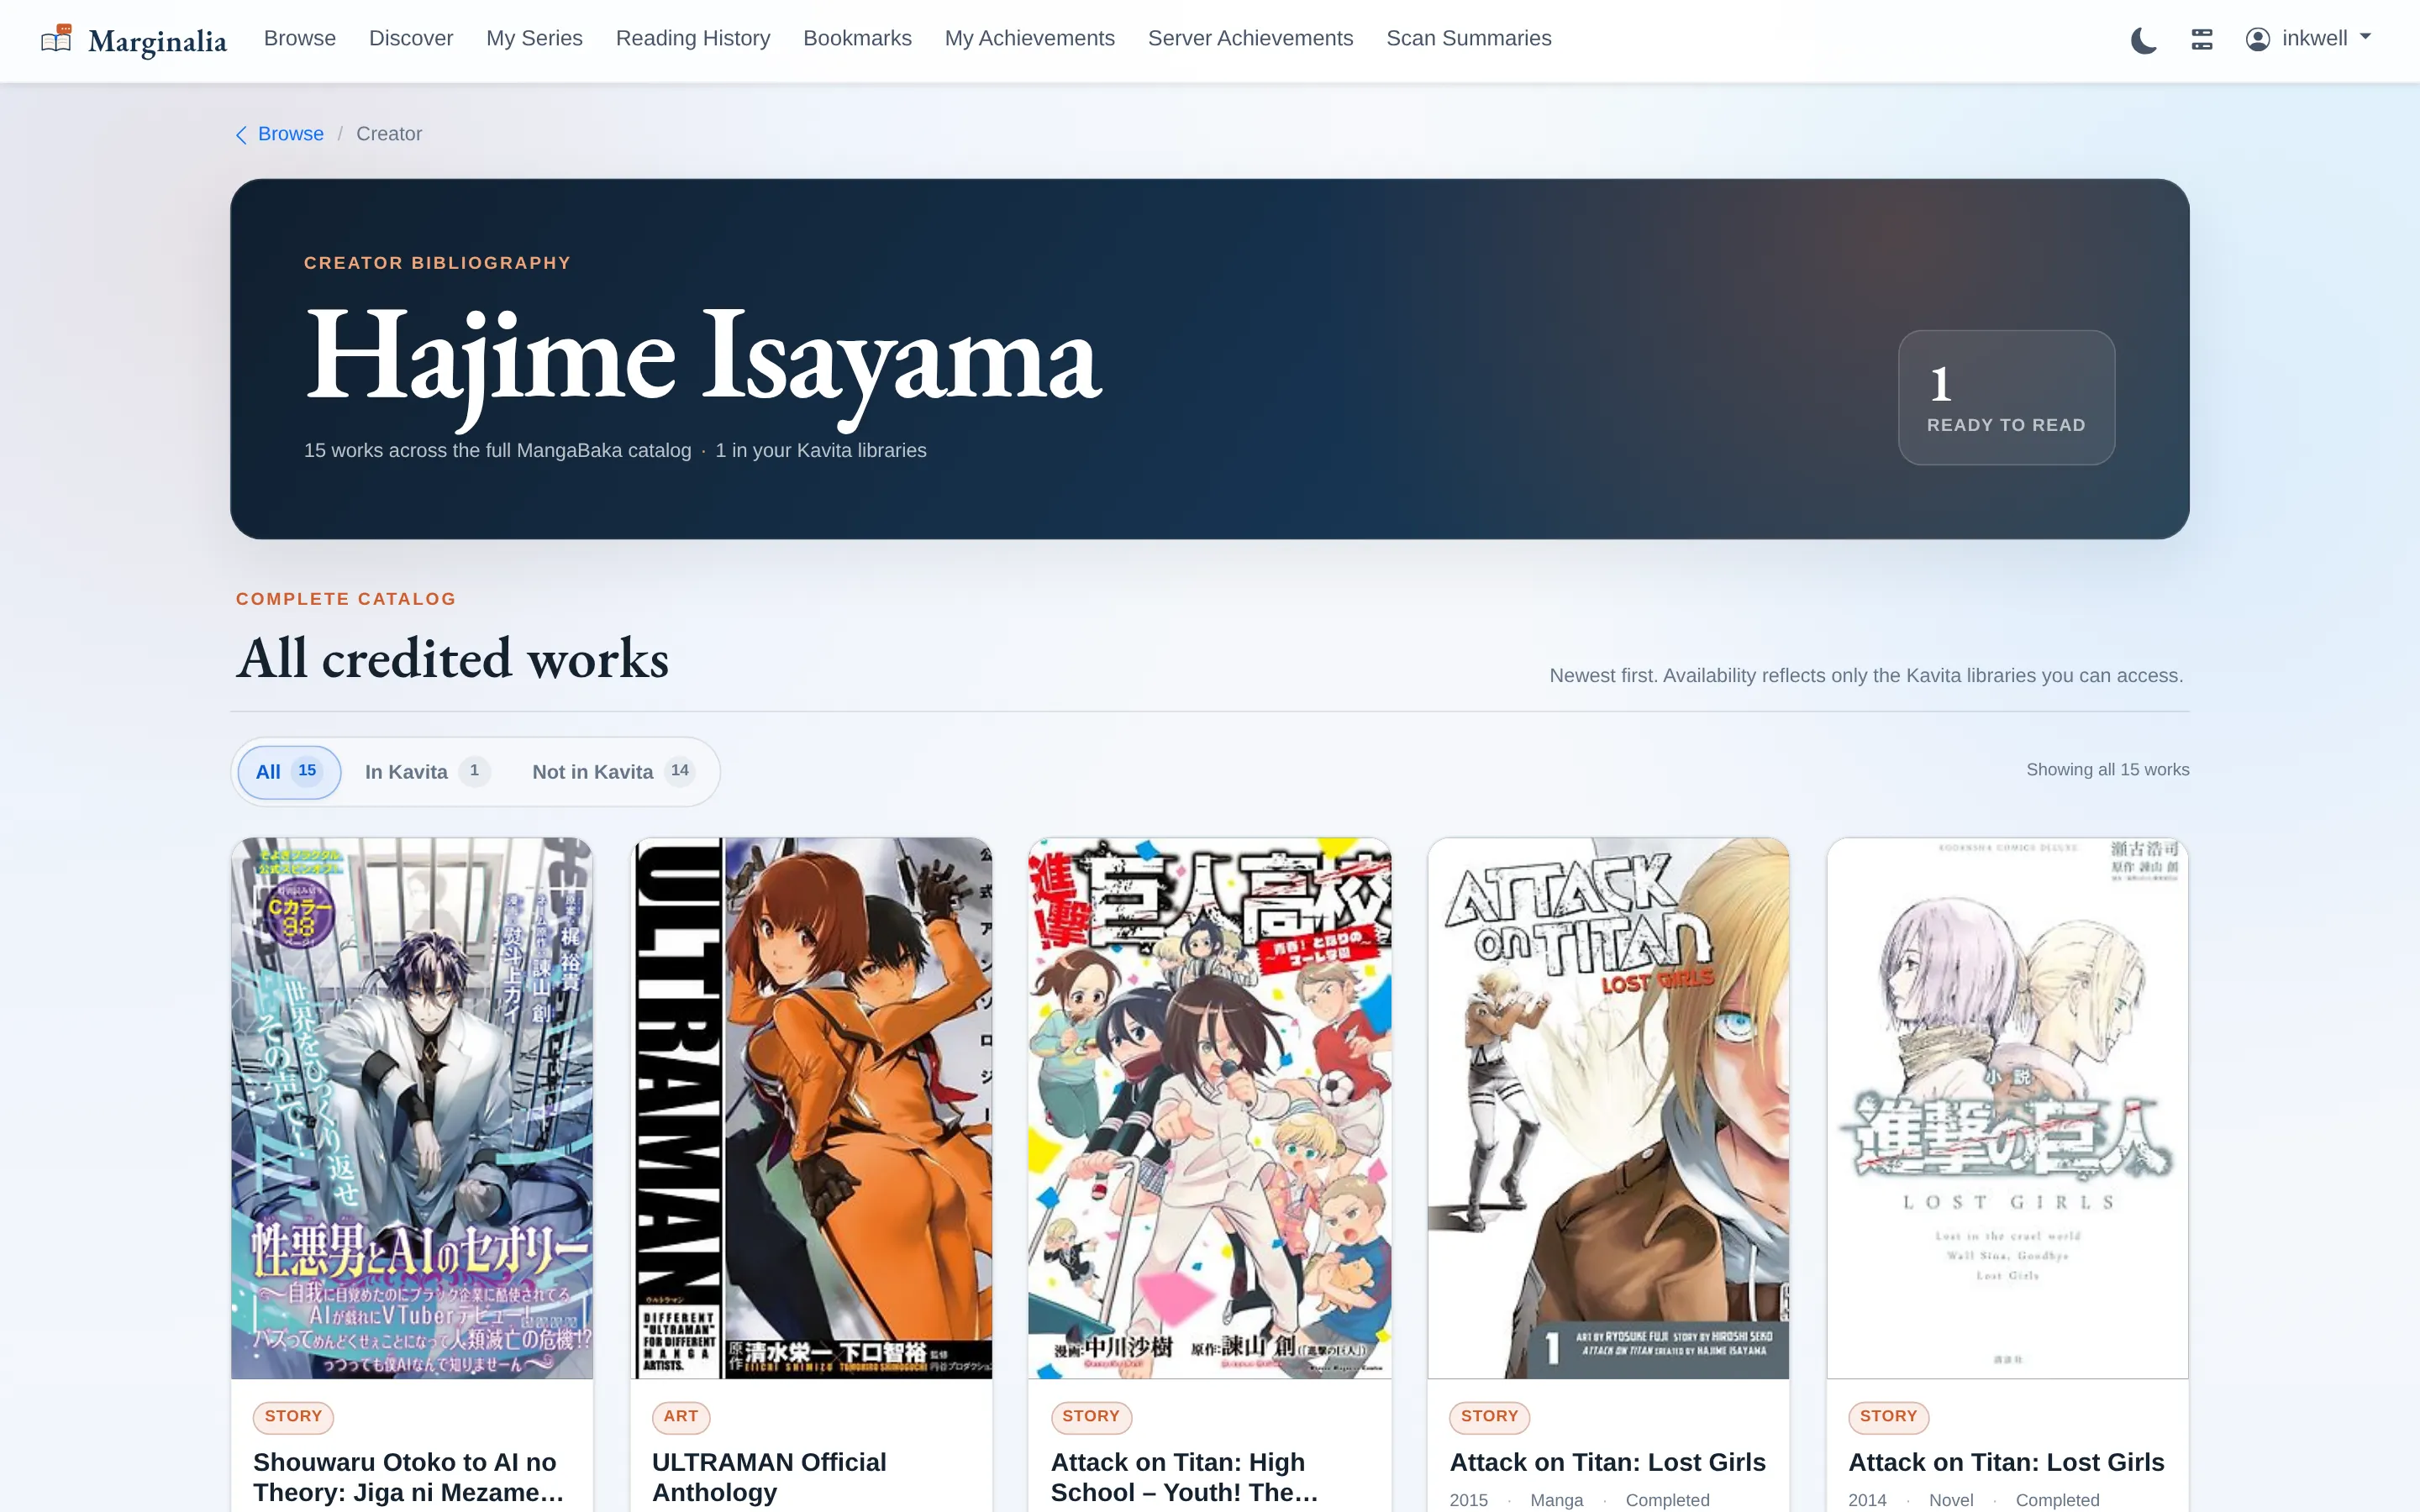Expand the inkwell account dropdown
The height and width of the screenshot is (1512, 2420).
(x=2309, y=39)
